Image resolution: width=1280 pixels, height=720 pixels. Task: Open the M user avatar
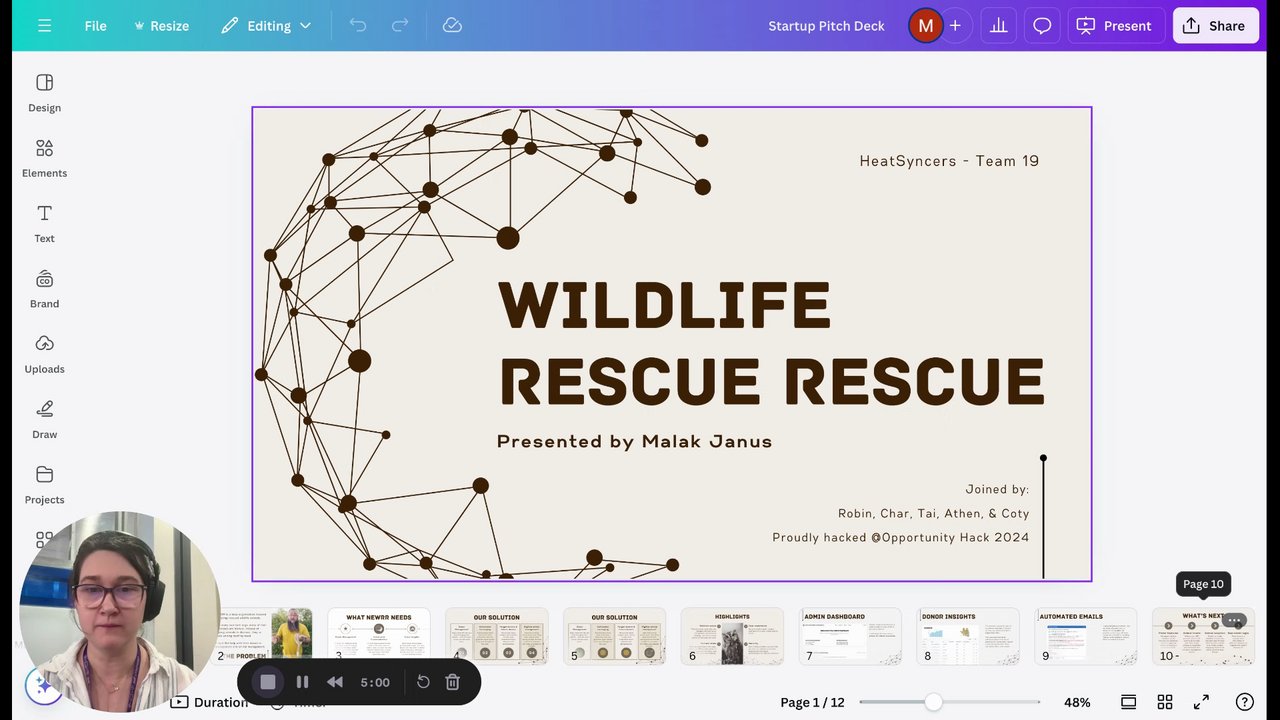coord(925,26)
